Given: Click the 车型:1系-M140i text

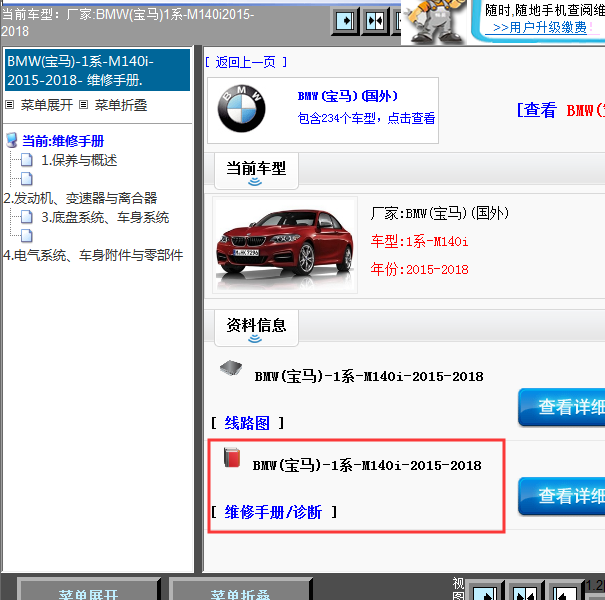Looking at the screenshot, I should click(419, 242).
